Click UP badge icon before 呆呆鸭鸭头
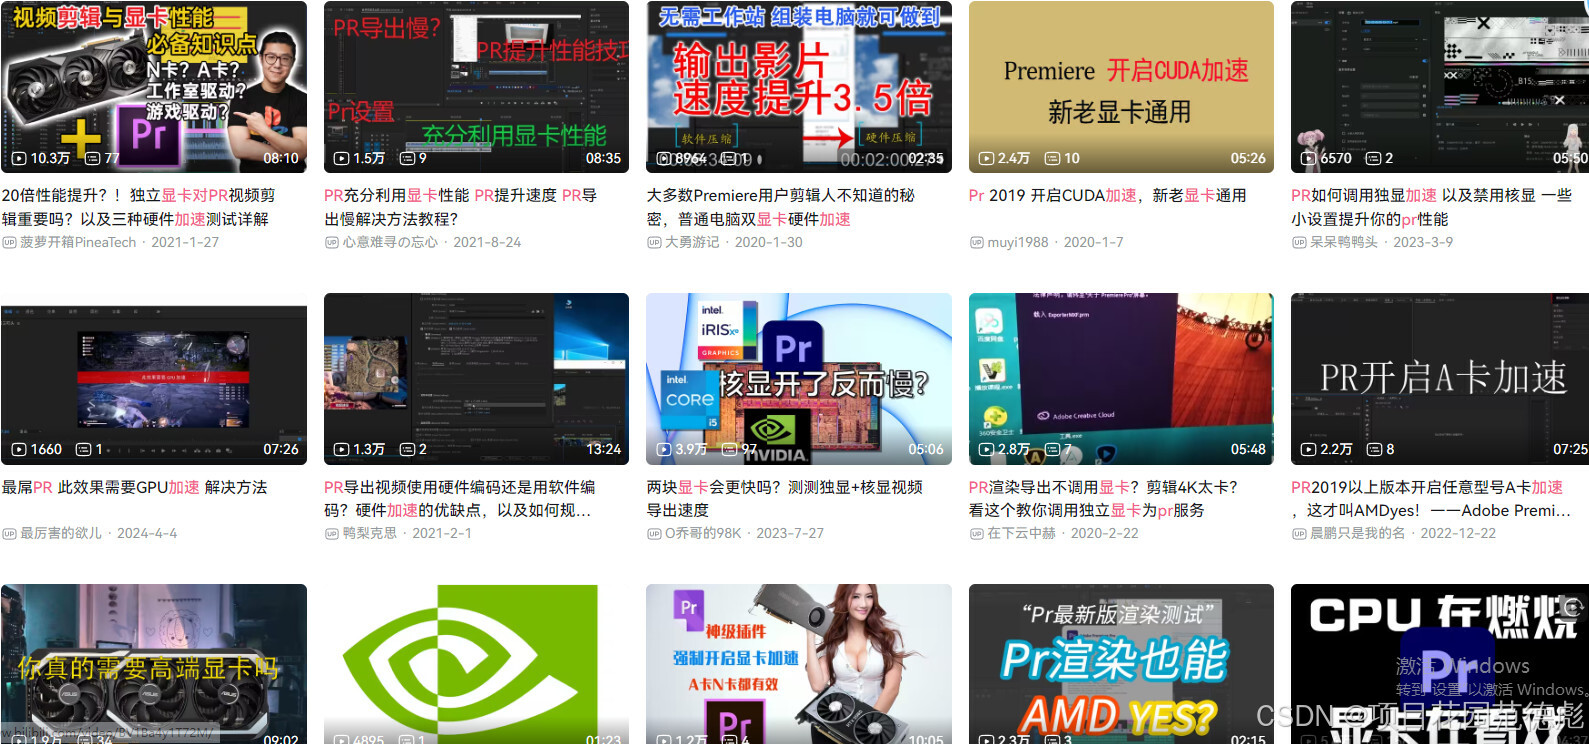The width and height of the screenshot is (1589, 744). (1299, 243)
